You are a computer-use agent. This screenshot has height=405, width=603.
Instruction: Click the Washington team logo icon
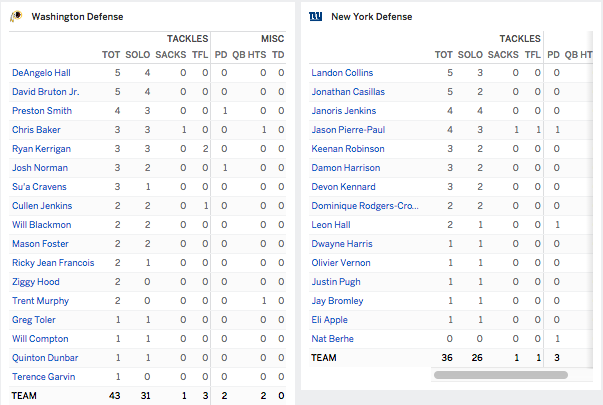click(16, 17)
